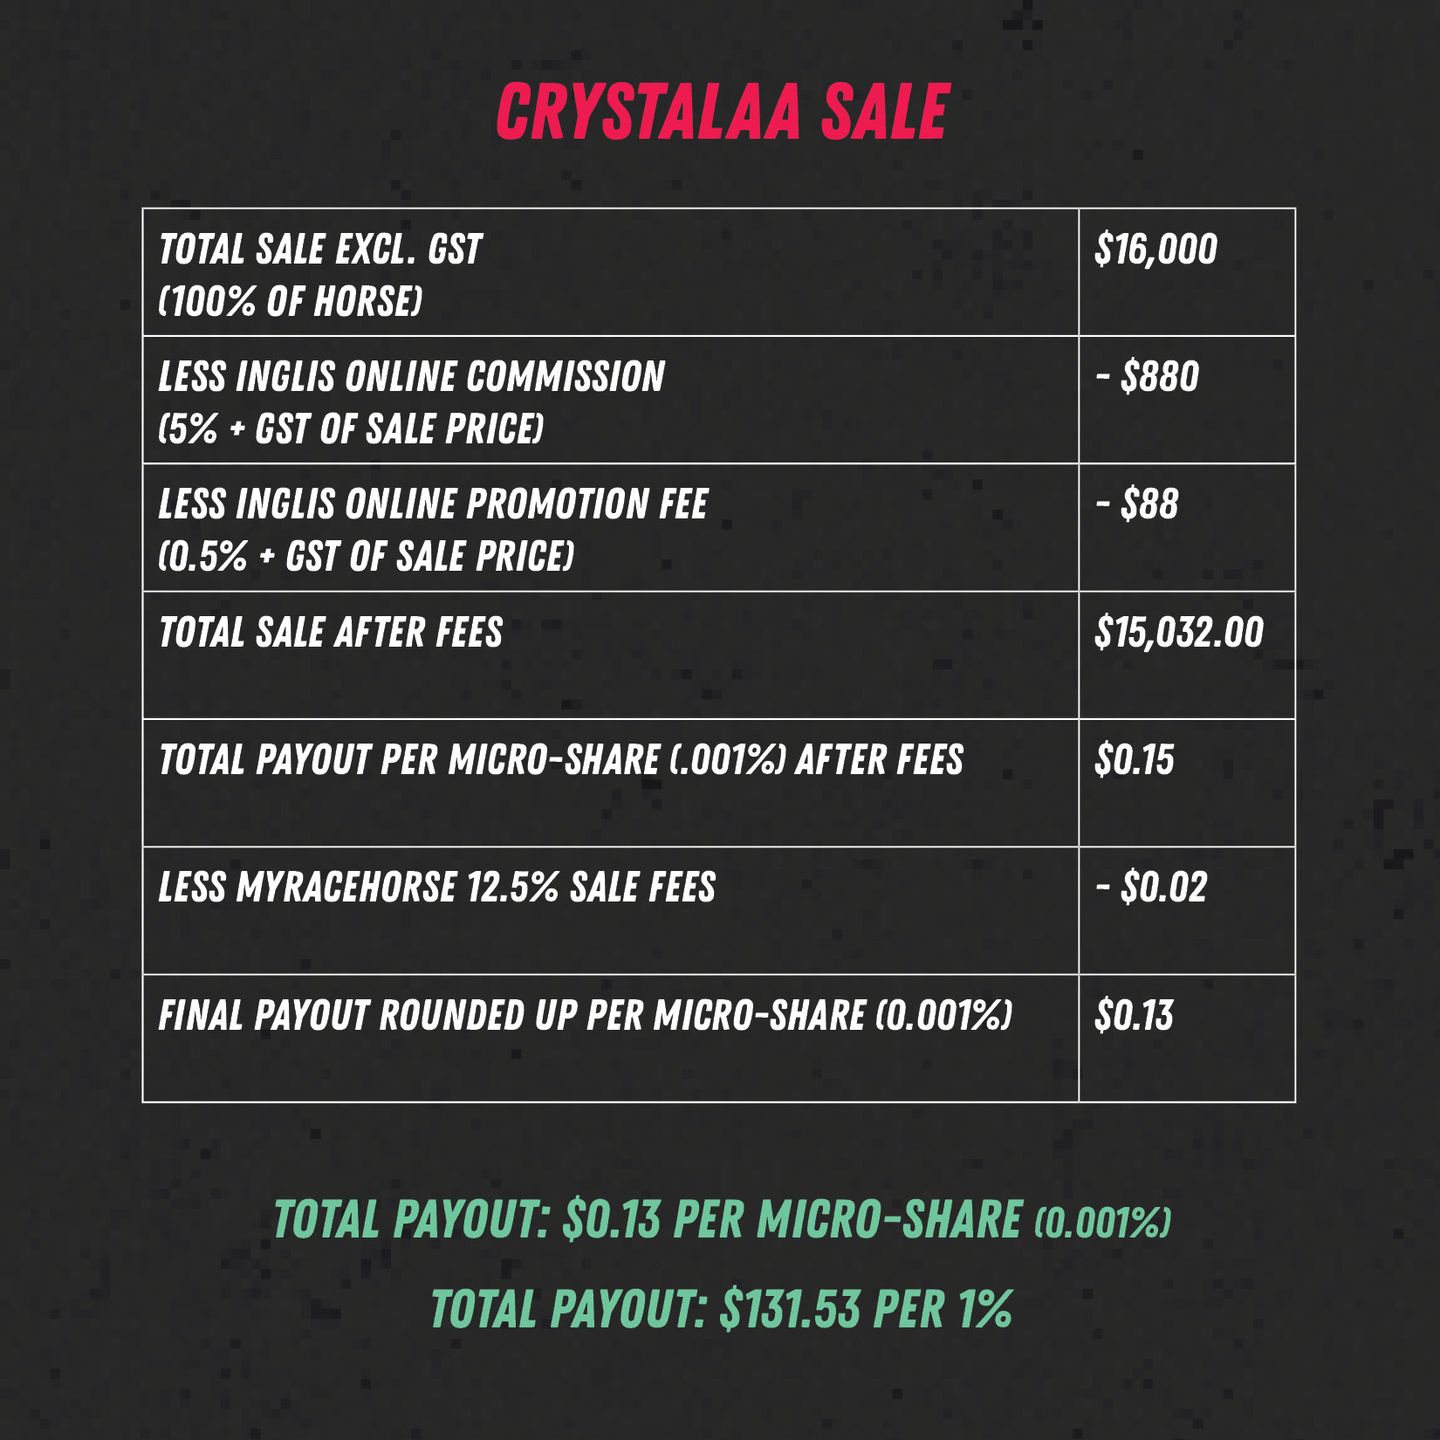Select the Less Inglis Online Promotion Fee label
This screenshot has width=1440, height=1440.
tap(433, 505)
